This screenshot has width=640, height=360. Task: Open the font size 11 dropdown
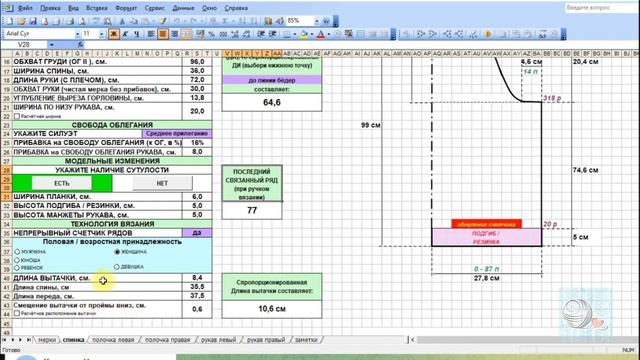(x=102, y=34)
